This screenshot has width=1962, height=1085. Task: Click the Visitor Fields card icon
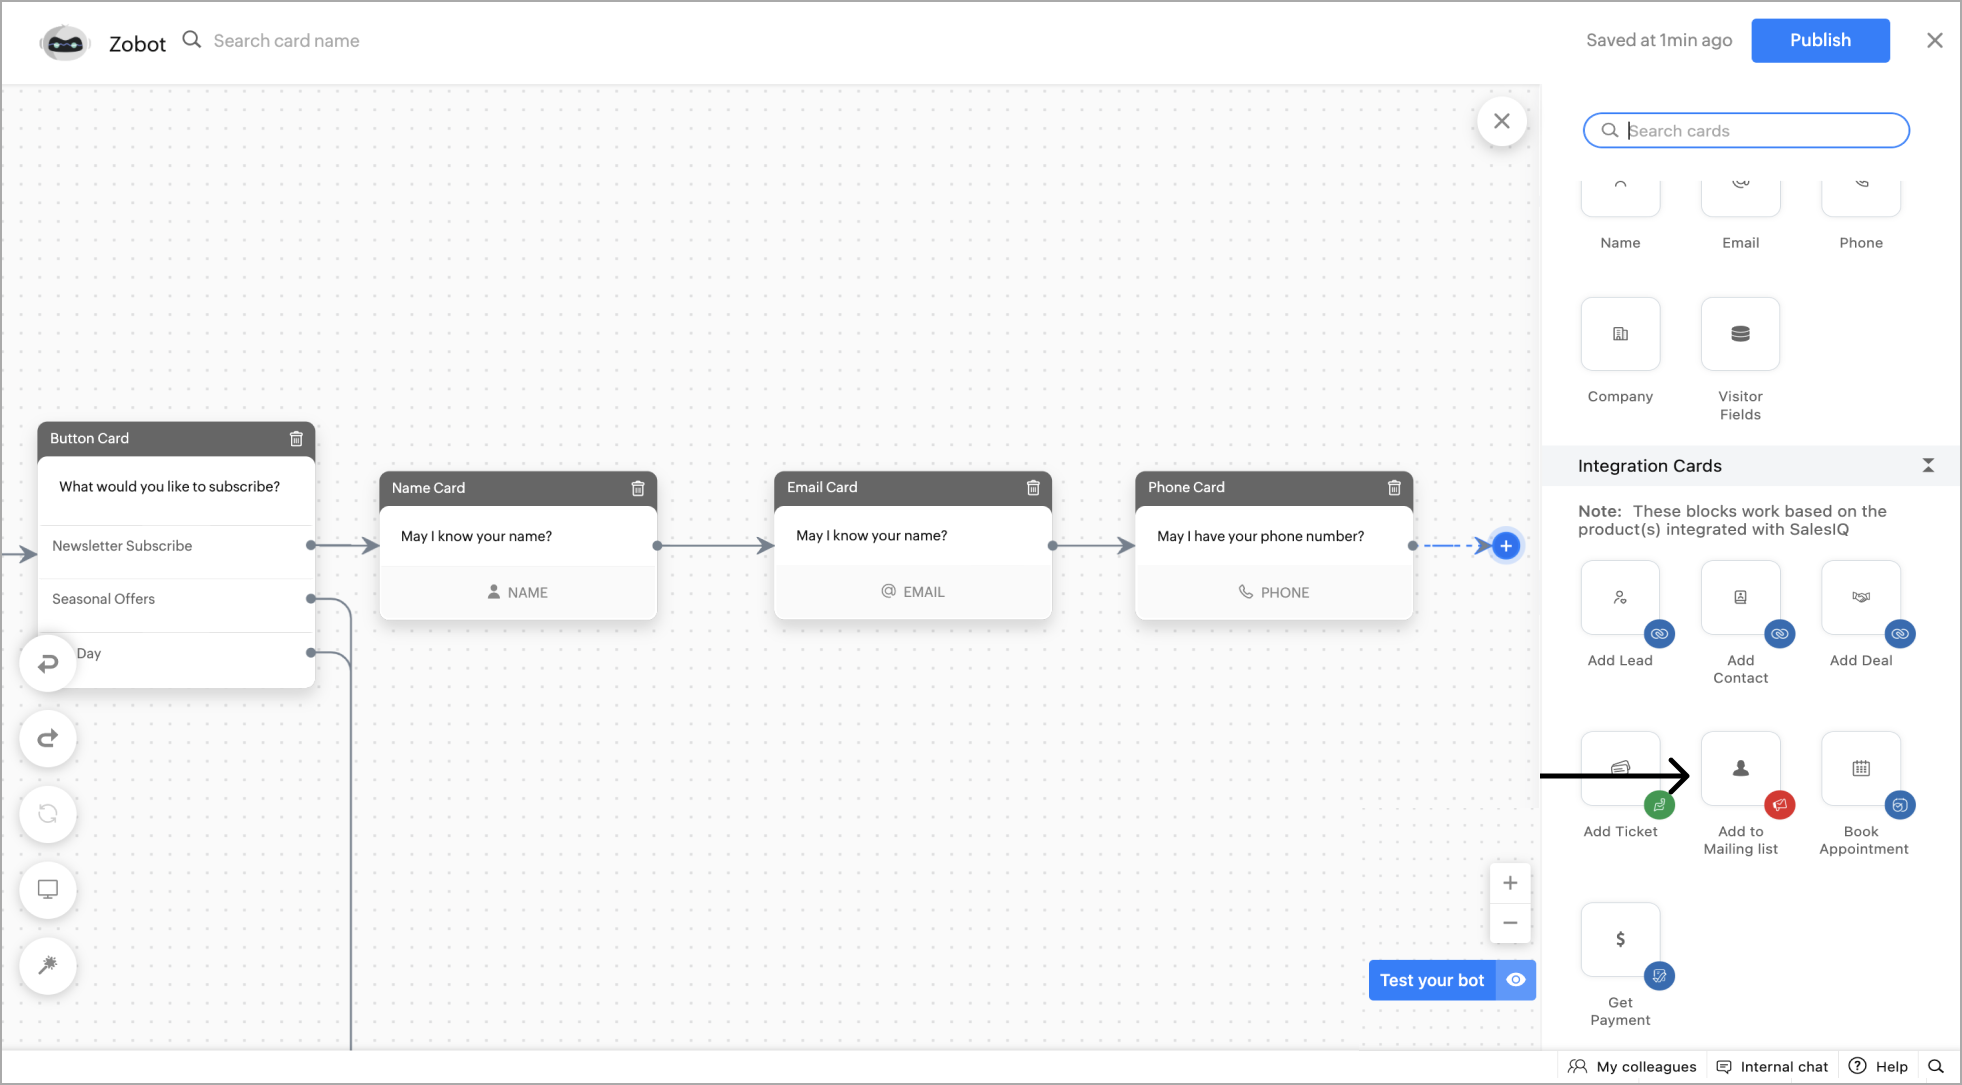[1740, 334]
